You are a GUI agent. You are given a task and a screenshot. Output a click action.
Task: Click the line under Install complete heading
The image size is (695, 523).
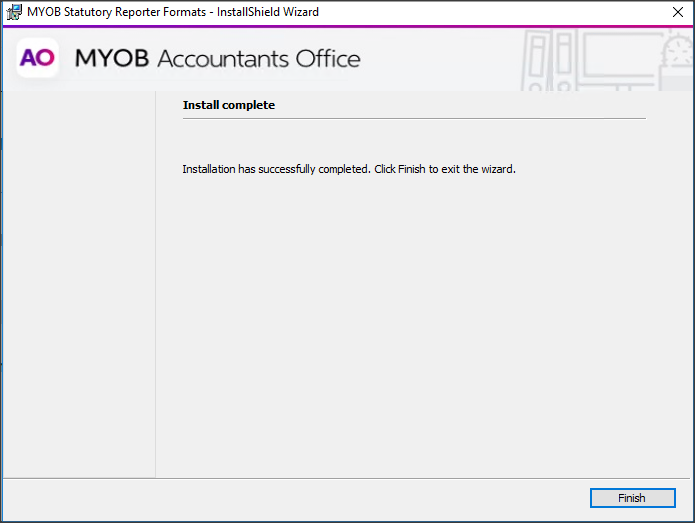click(x=413, y=118)
